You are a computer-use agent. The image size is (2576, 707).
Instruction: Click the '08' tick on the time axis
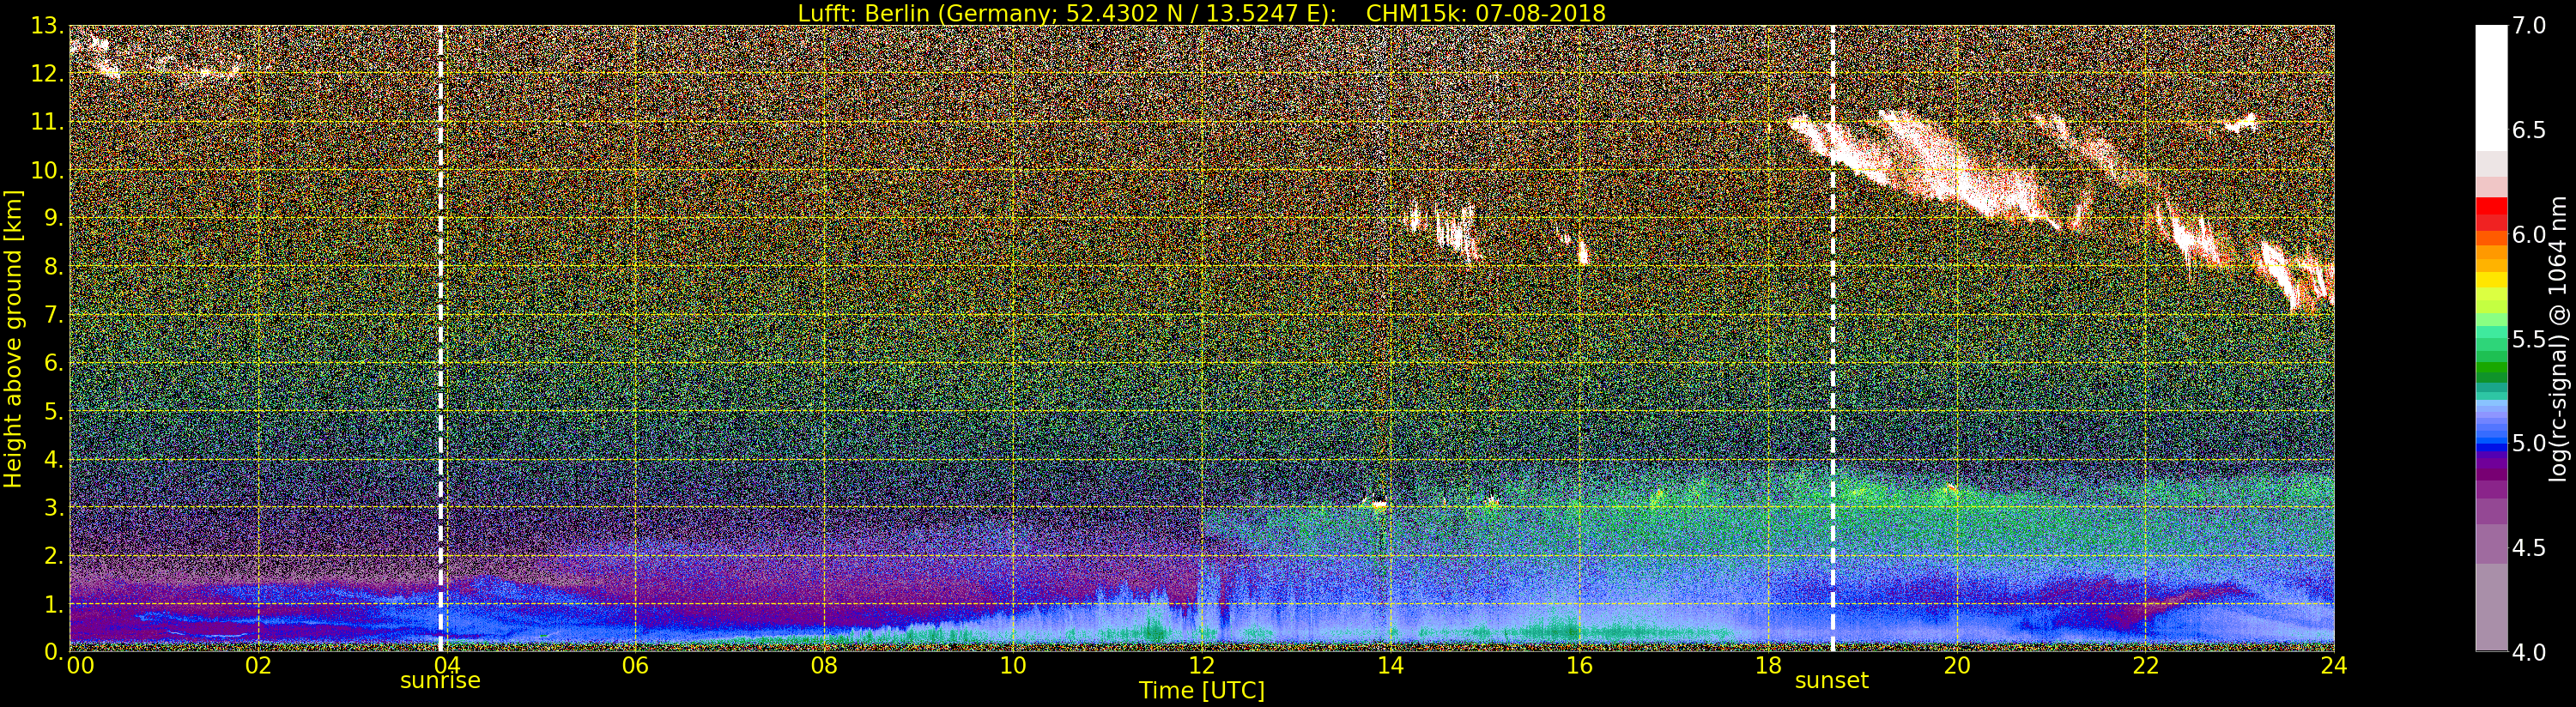tap(824, 666)
